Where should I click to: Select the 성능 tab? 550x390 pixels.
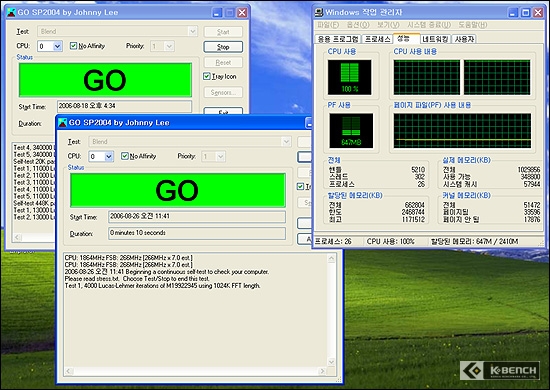[x=406, y=38]
